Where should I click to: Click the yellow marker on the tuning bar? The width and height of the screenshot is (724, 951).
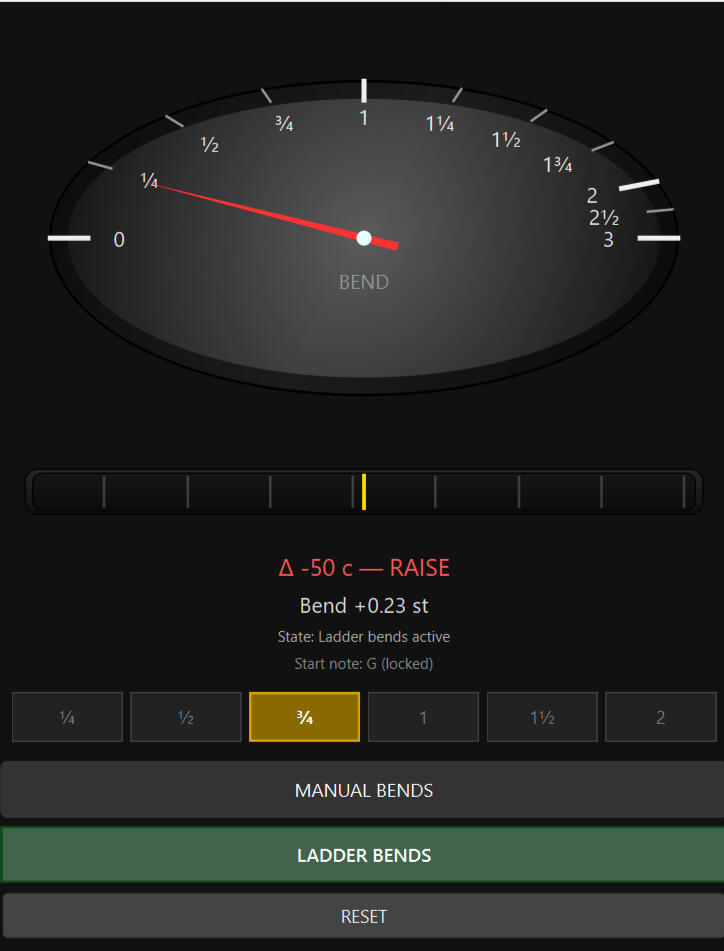[x=364, y=492]
